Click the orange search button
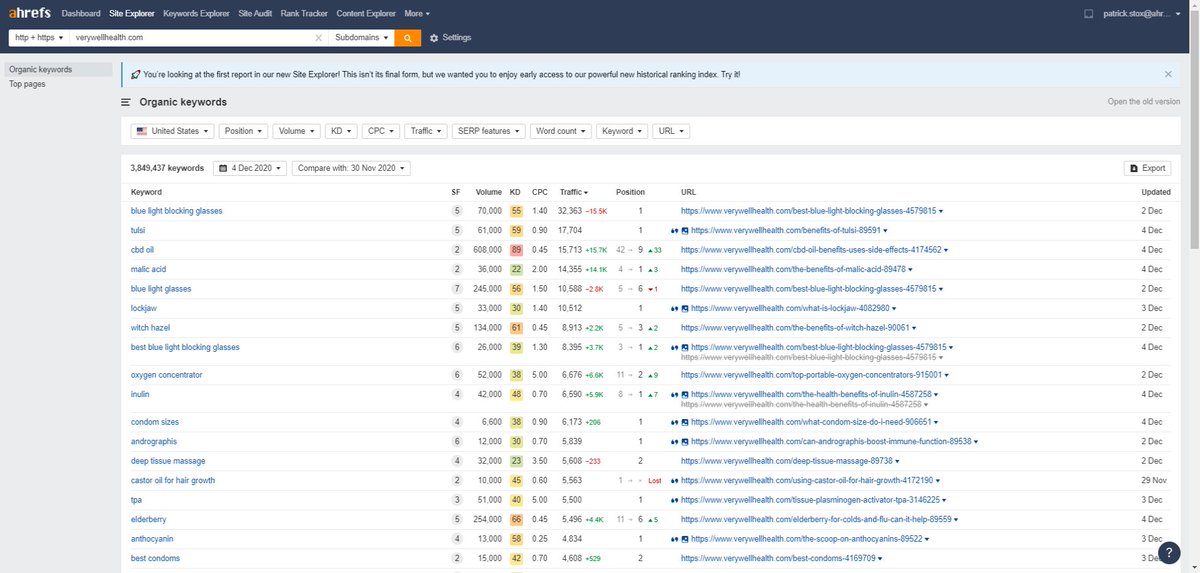Image resolution: width=1200 pixels, height=573 pixels. (x=408, y=37)
